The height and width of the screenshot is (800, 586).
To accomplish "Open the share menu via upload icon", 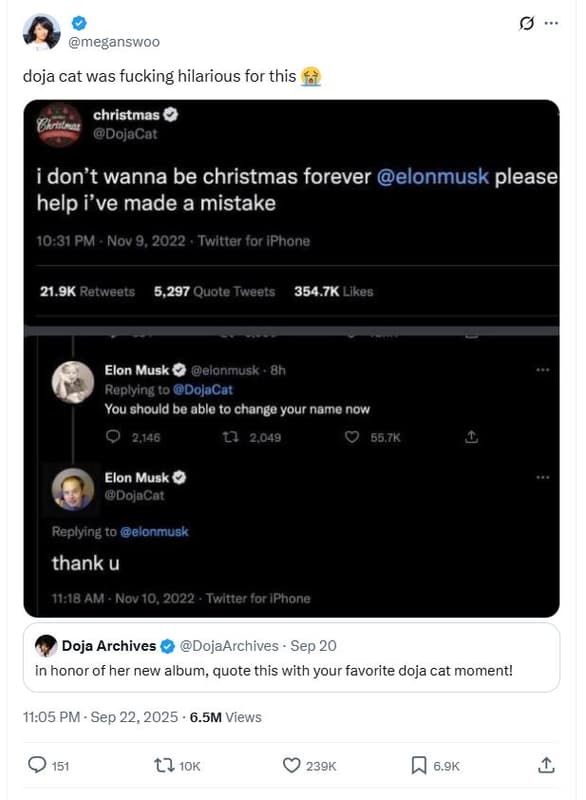I will 546,765.
